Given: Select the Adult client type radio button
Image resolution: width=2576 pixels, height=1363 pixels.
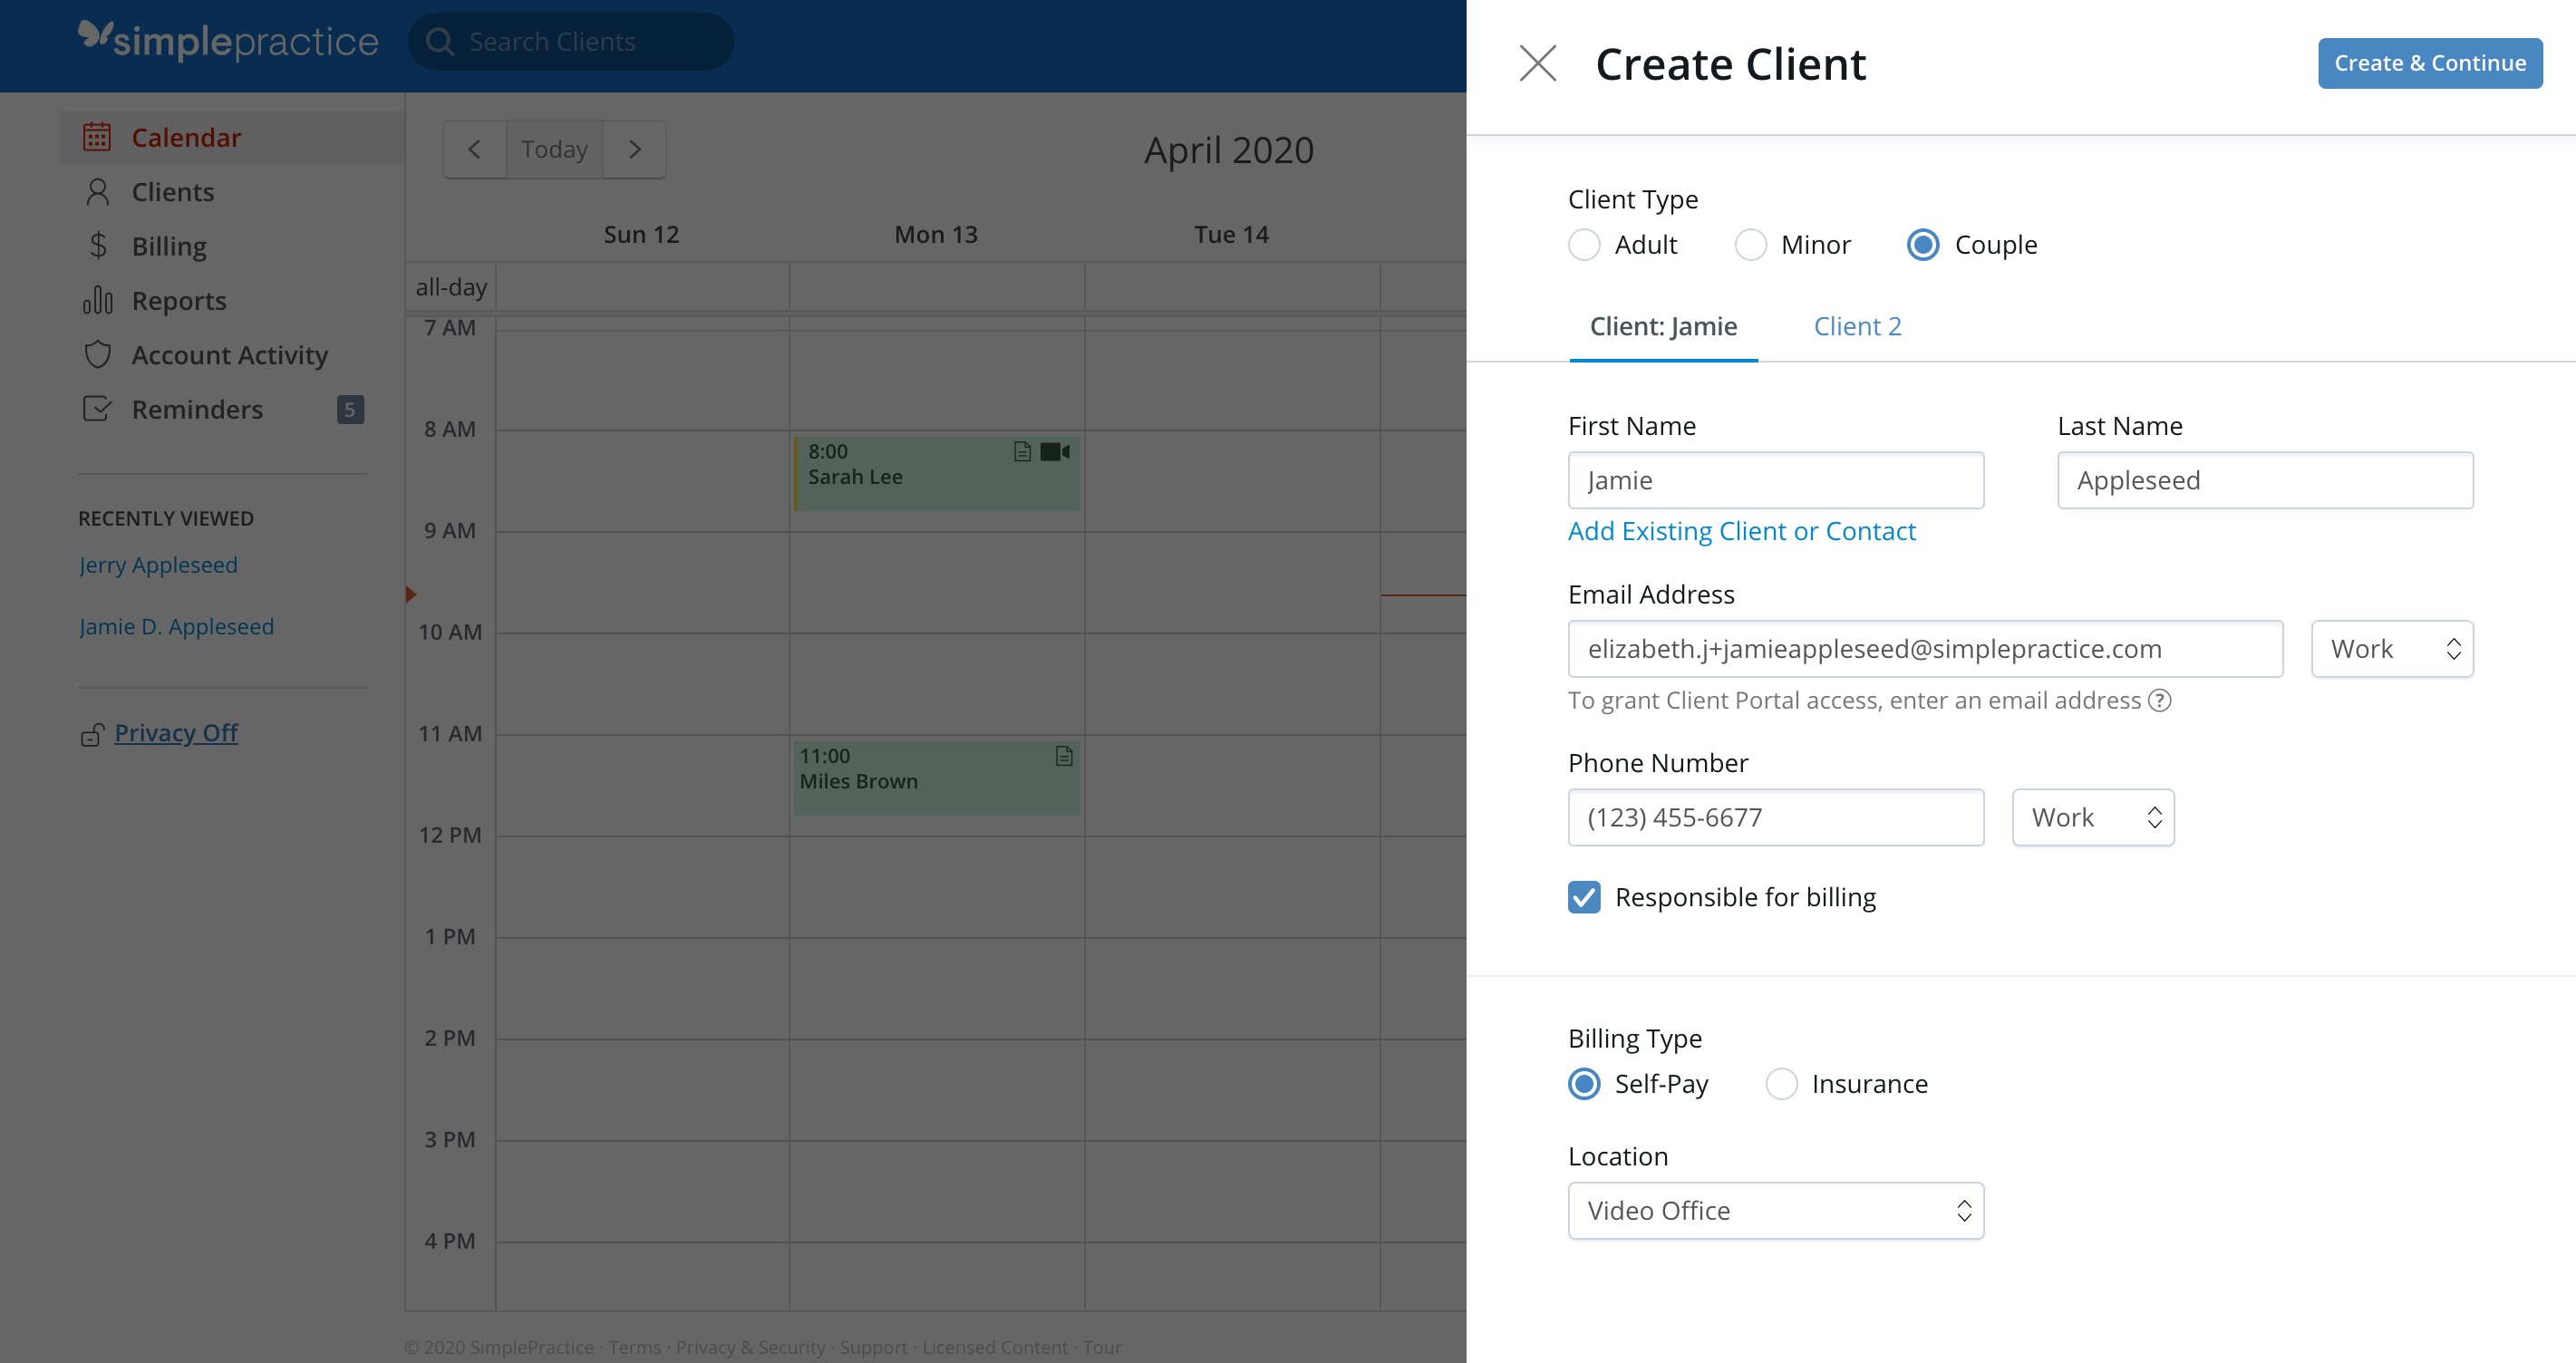Looking at the screenshot, I should 1584,245.
